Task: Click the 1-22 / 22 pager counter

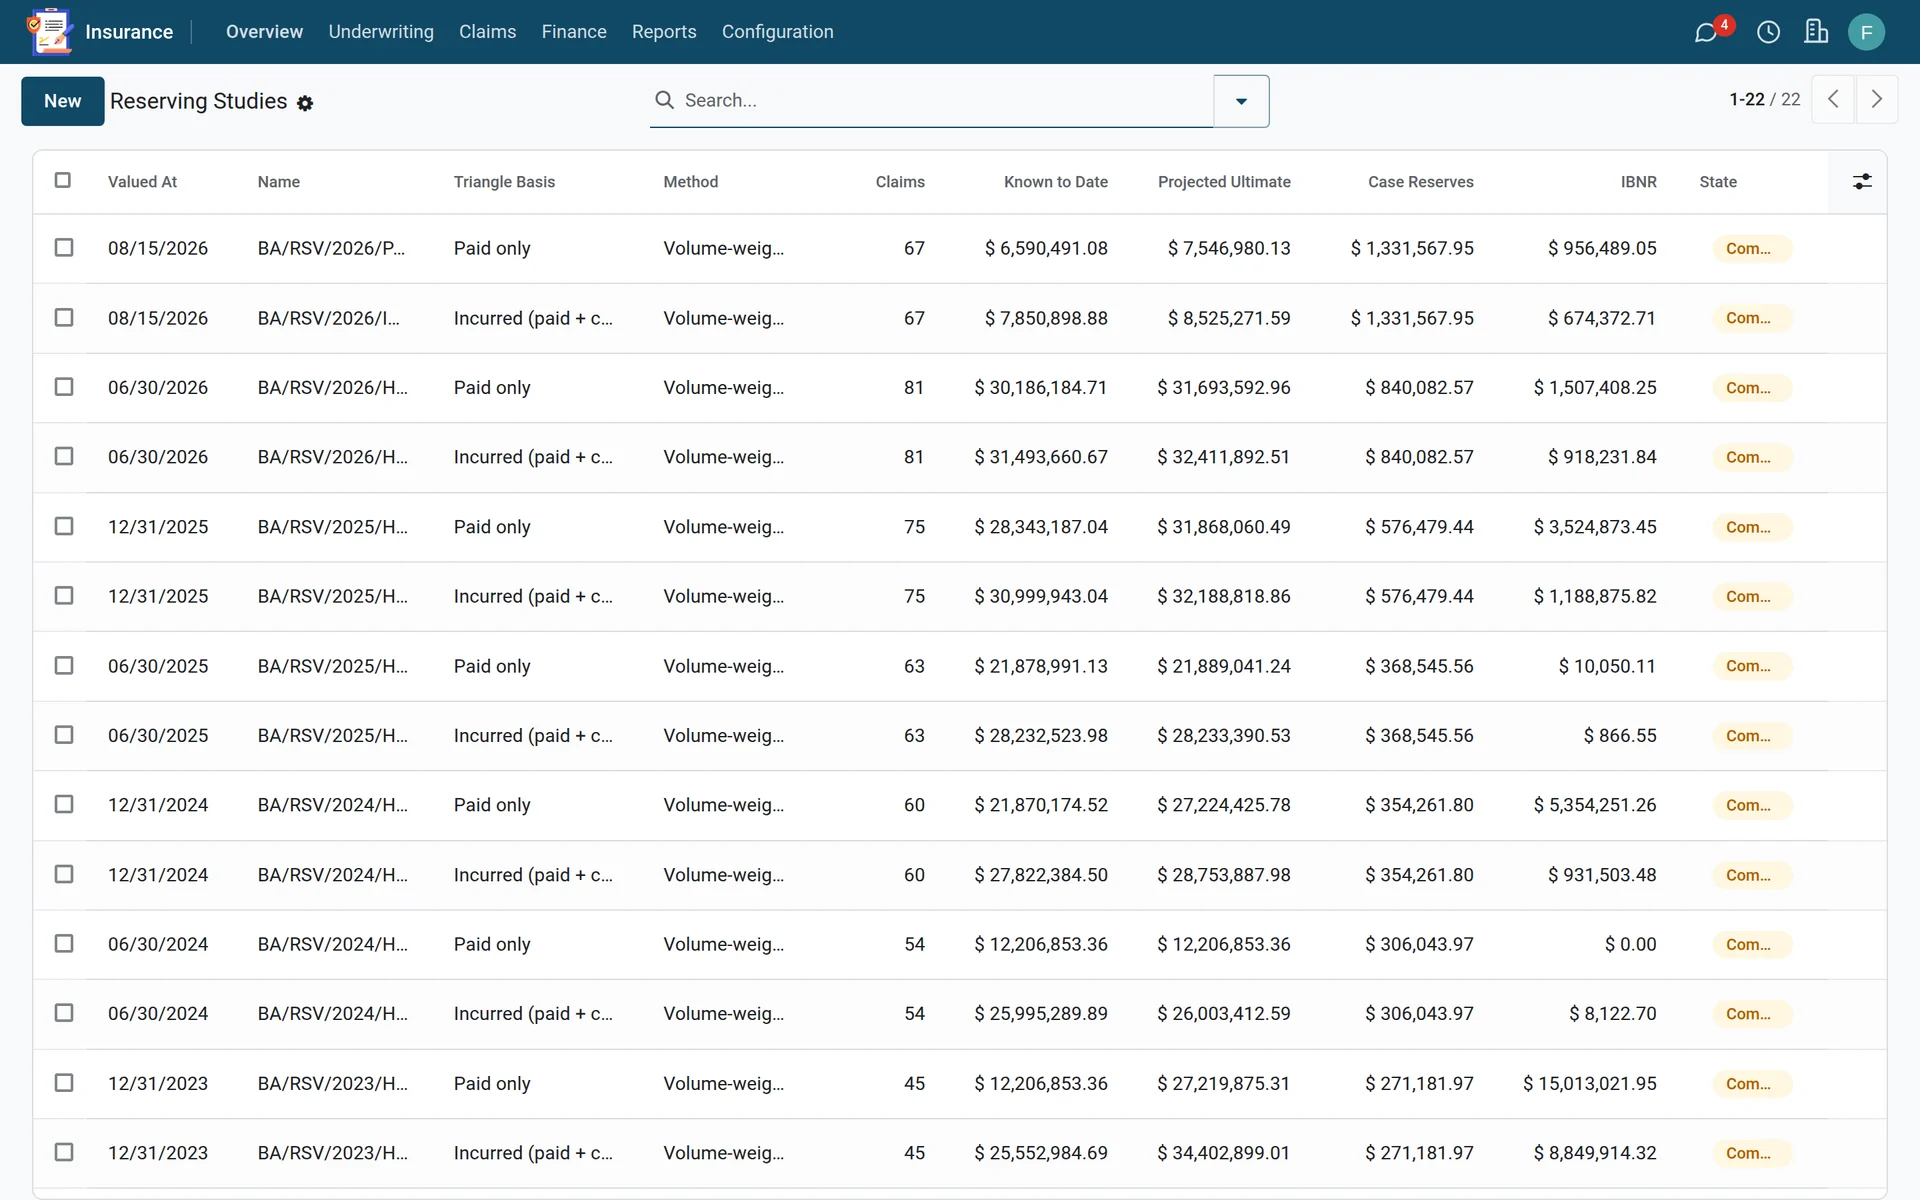Action: click(x=1764, y=99)
